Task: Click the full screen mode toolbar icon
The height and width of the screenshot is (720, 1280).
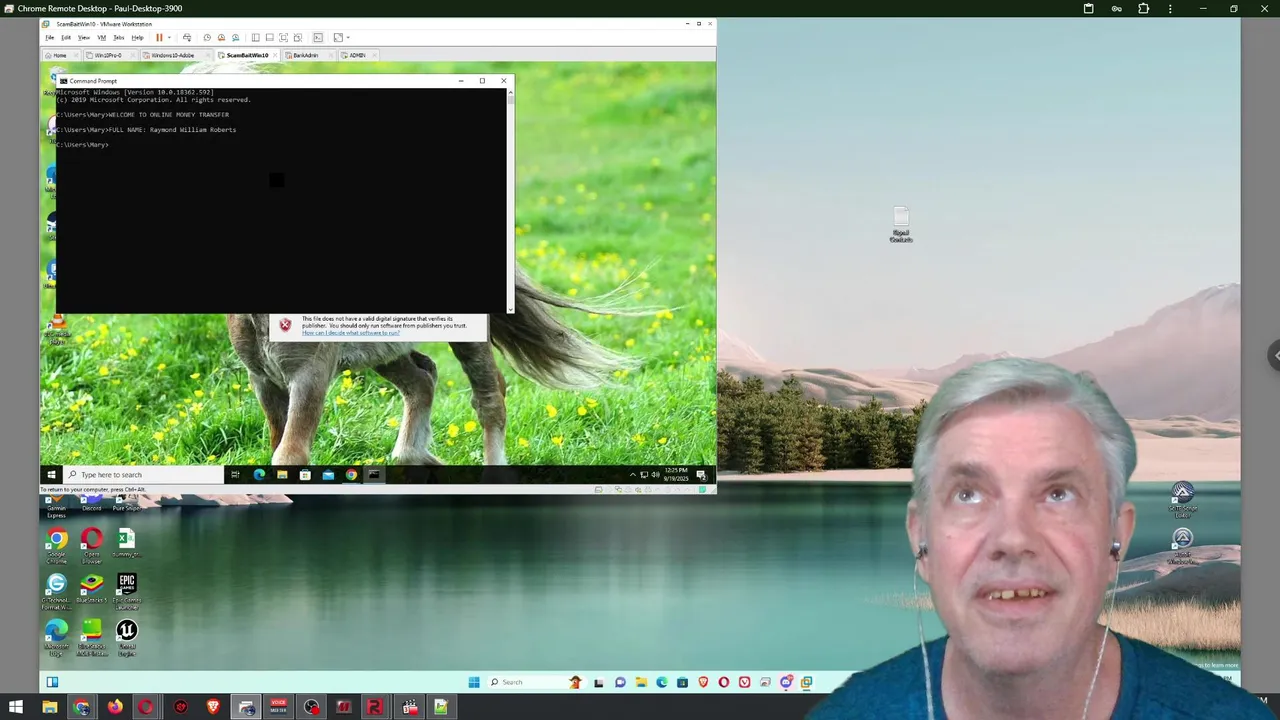Action: click(x=283, y=38)
